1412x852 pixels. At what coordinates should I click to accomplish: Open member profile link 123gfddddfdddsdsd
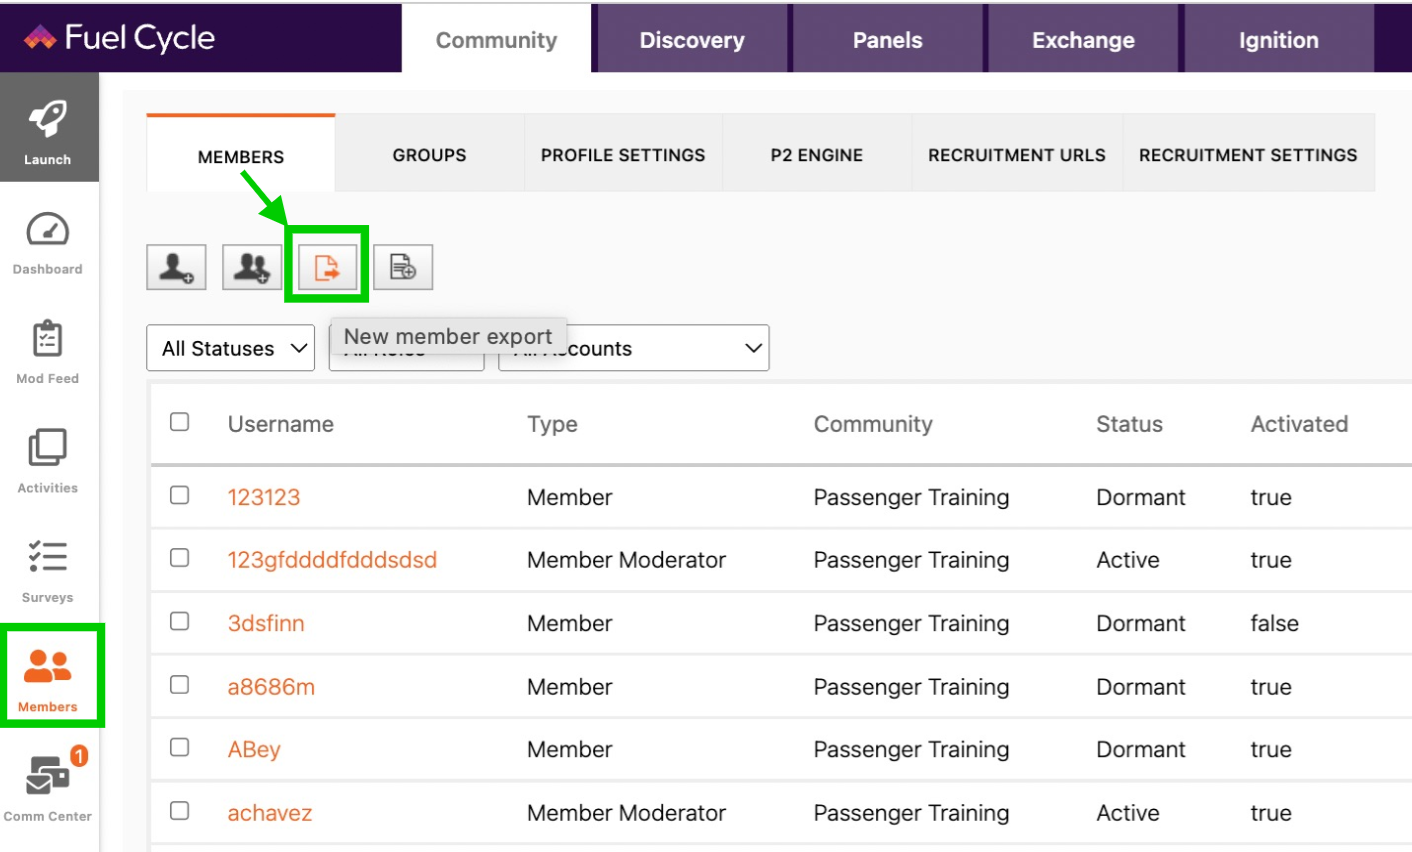pos(332,560)
